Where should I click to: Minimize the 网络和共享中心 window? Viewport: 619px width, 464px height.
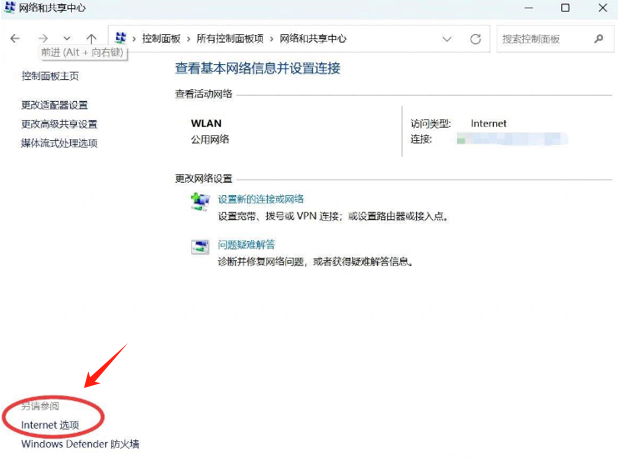(x=529, y=8)
